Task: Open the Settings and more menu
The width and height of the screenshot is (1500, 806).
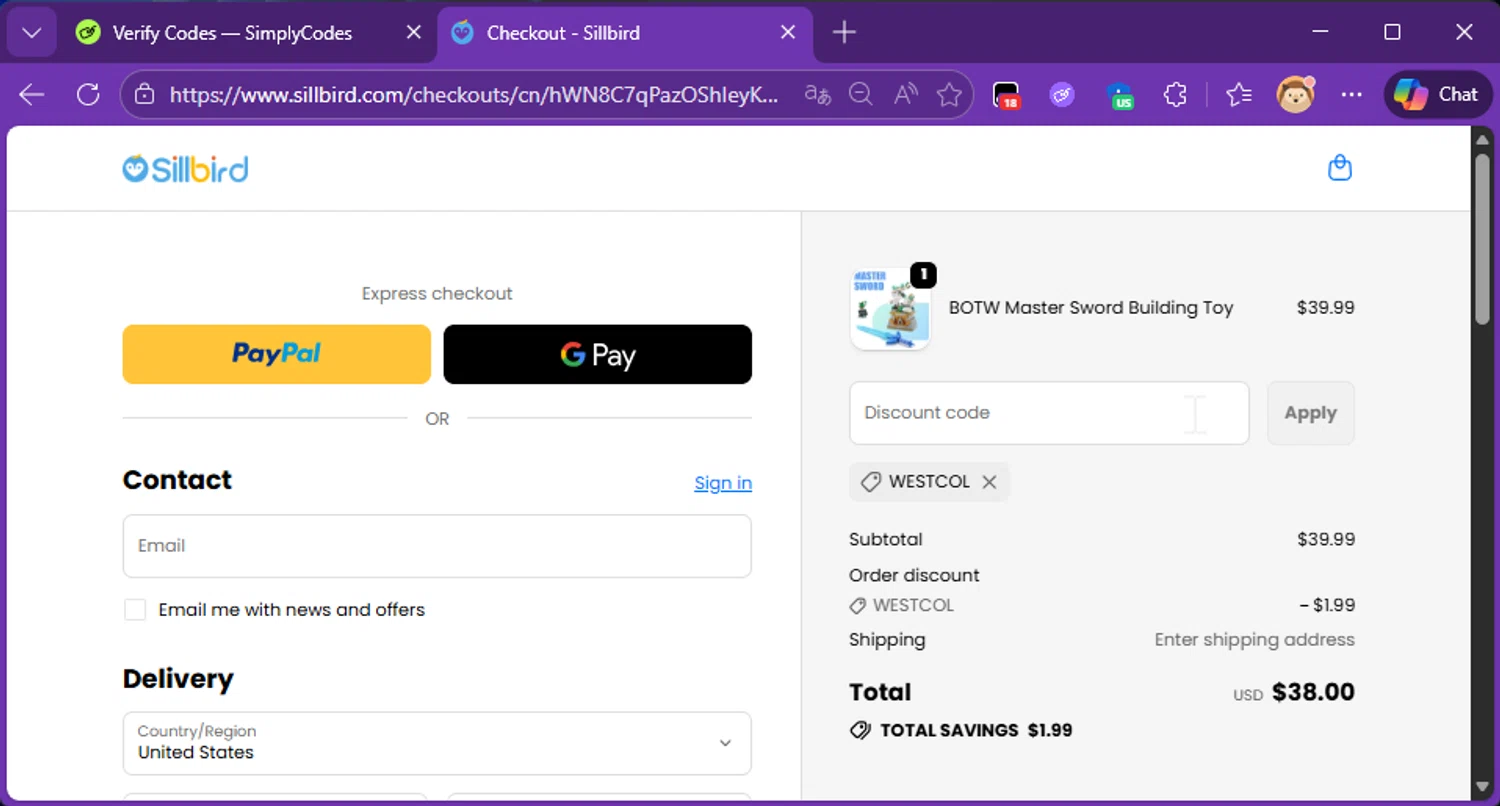Action: pos(1352,95)
